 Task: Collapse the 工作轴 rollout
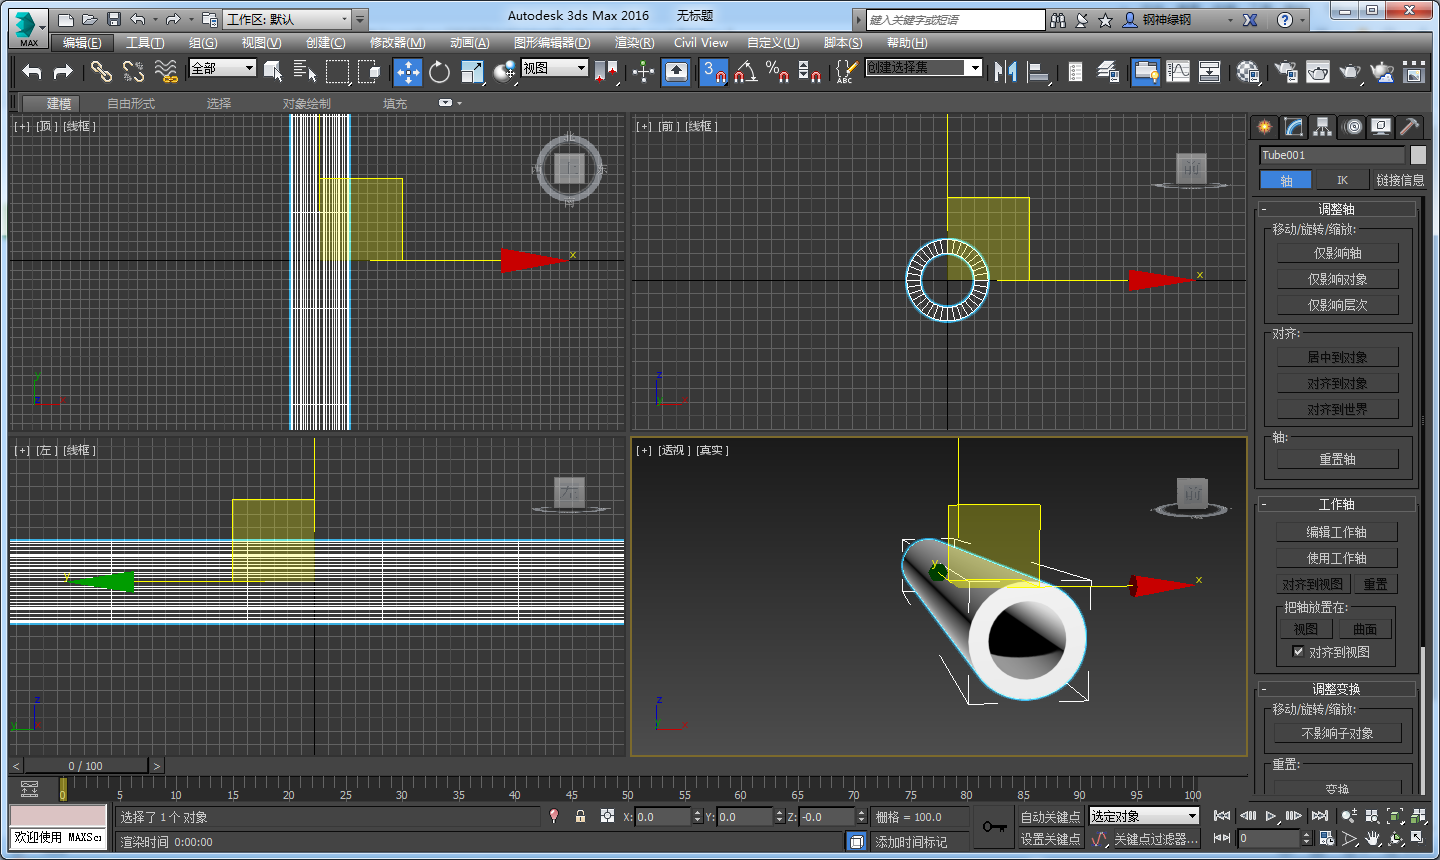(1336, 504)
